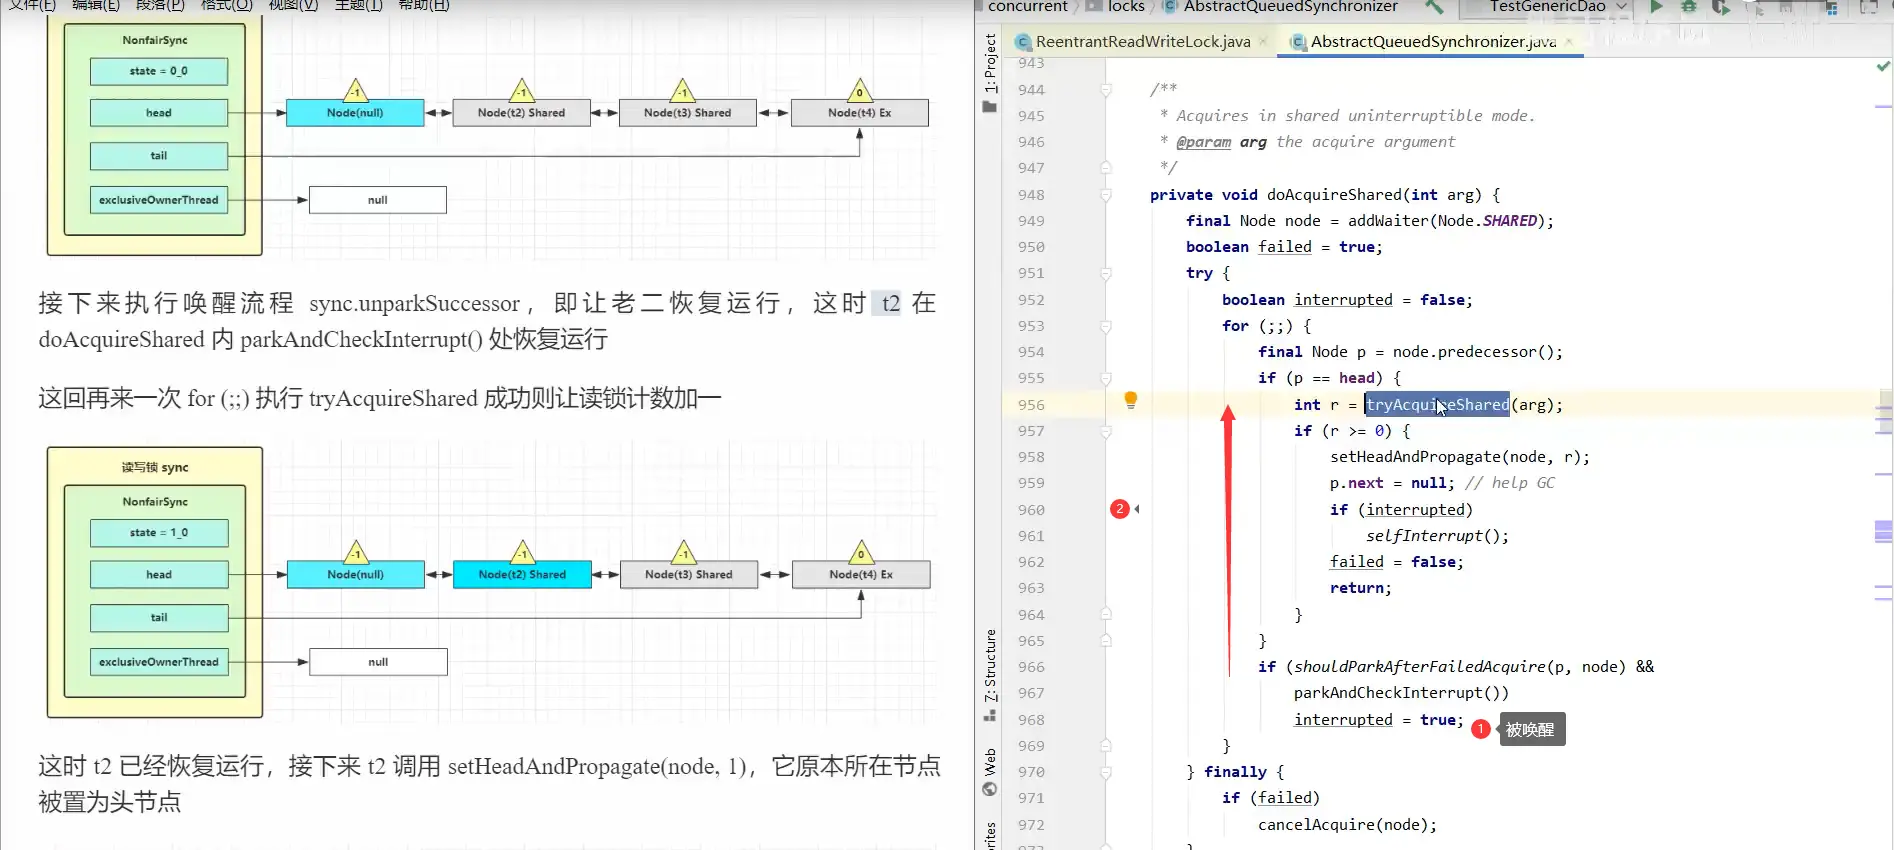This screenshot has height=850, width=1894.
Task: Open the 1: Project tool window
Action: click(990, 62)
